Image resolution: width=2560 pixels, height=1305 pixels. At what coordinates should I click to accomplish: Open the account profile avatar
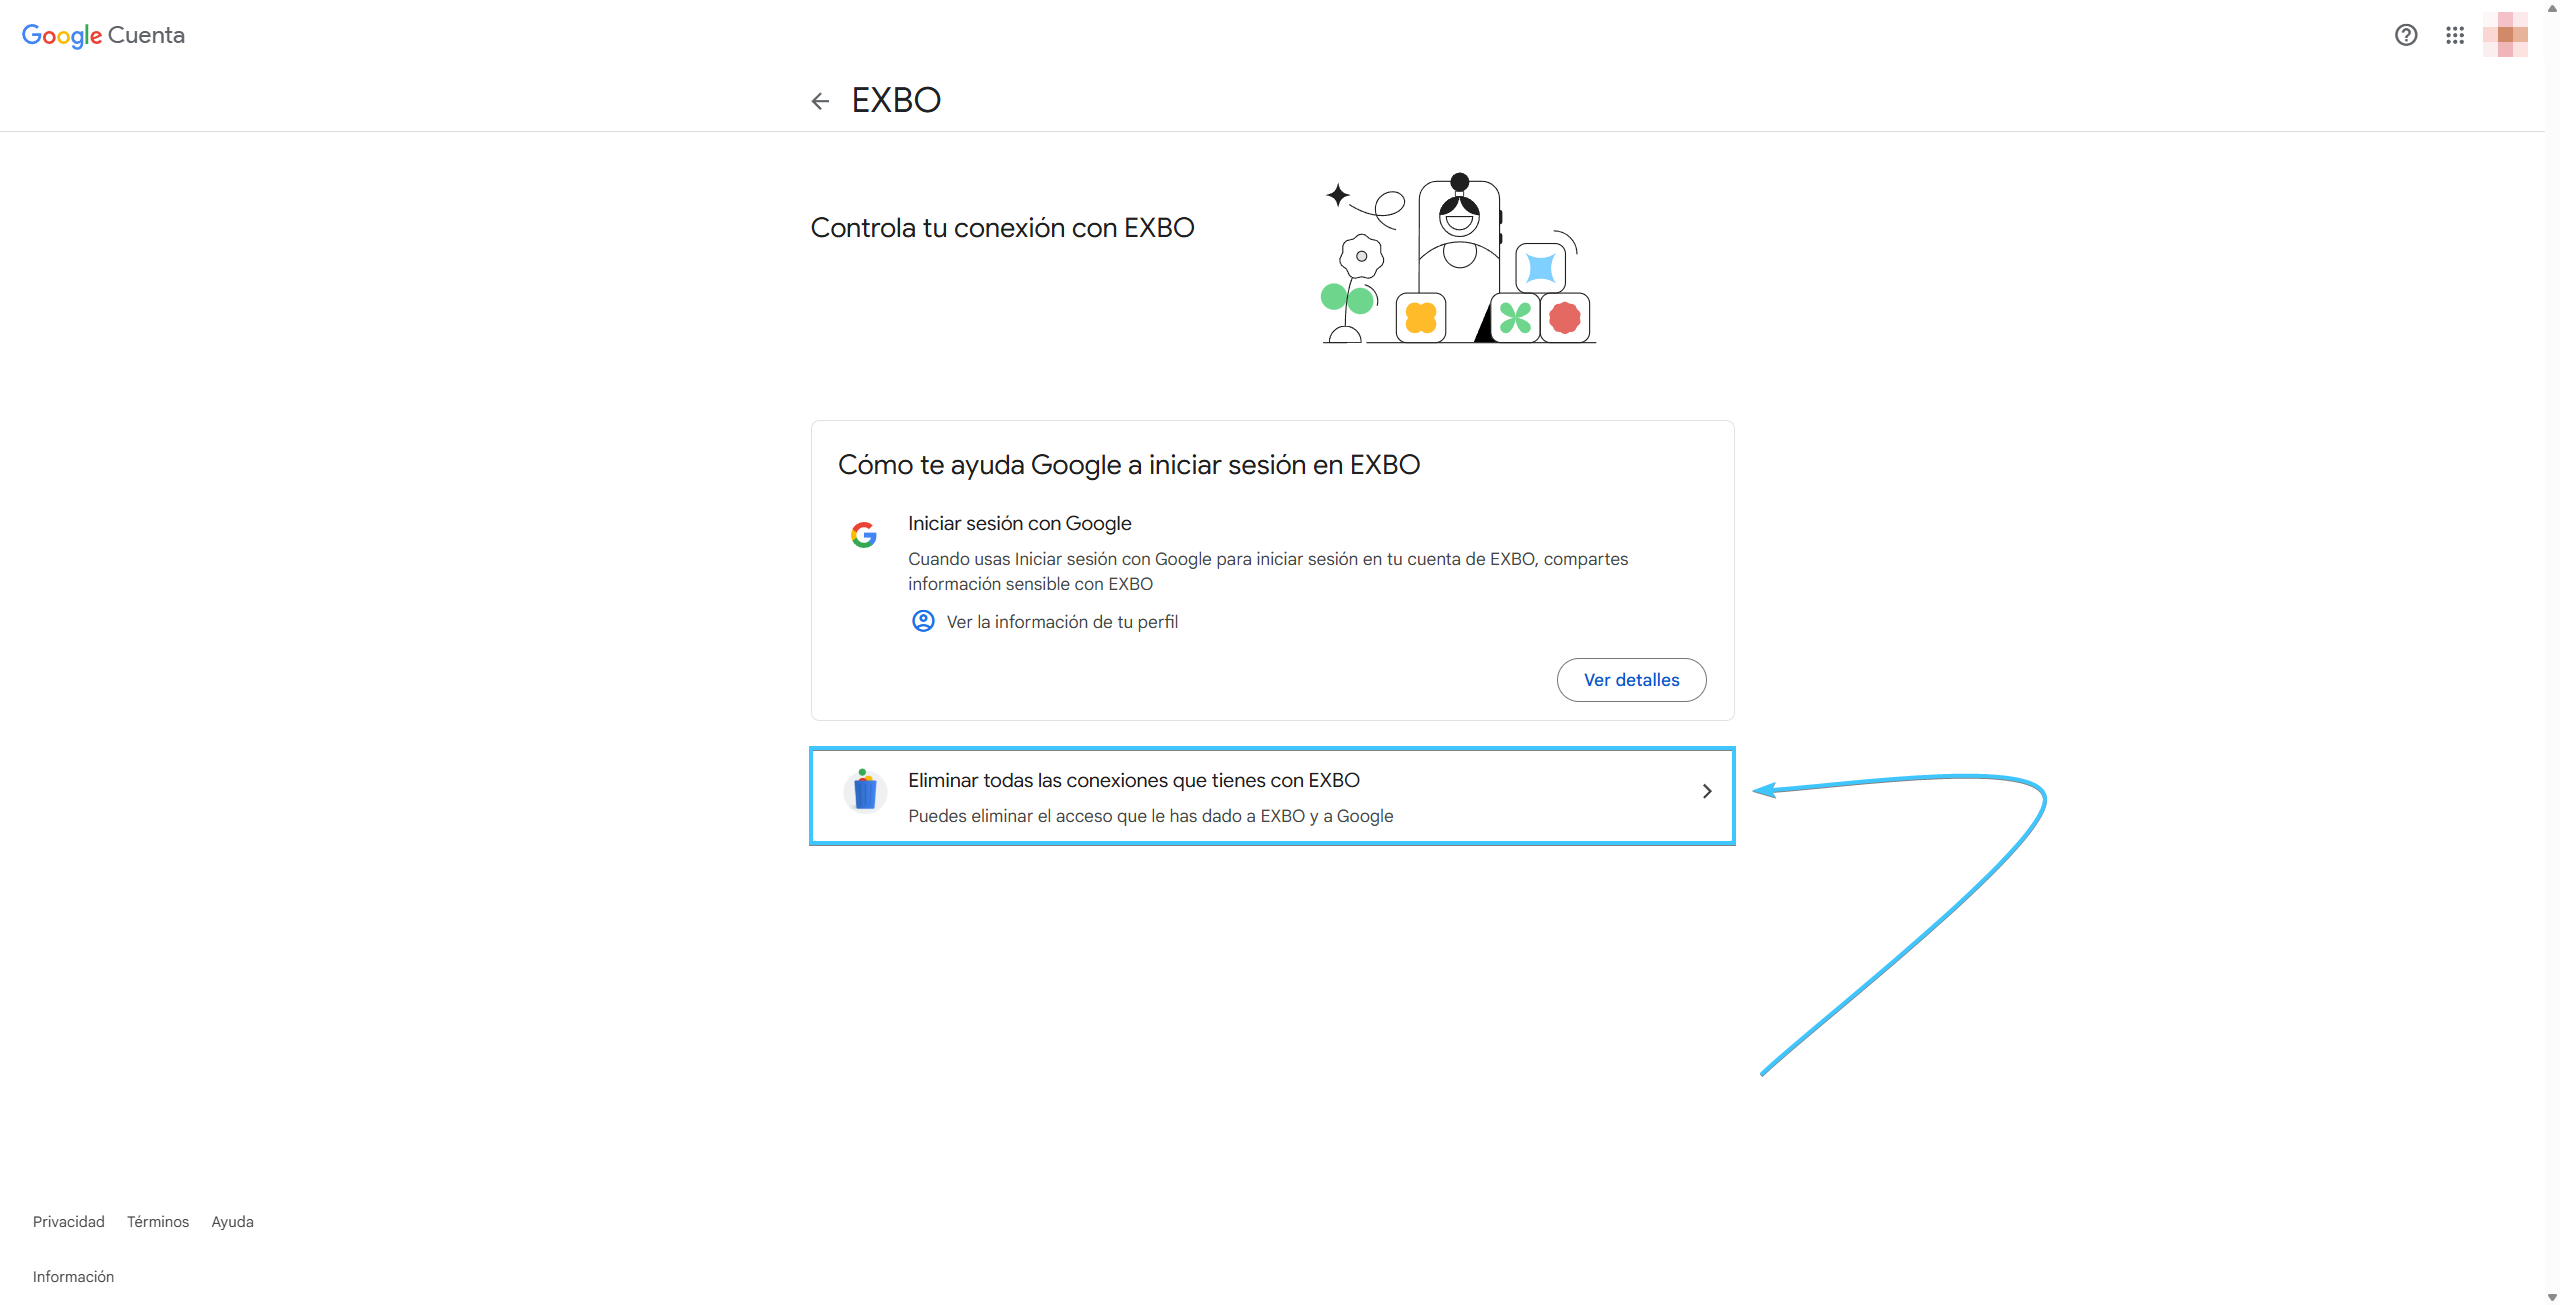[2505, 35]
